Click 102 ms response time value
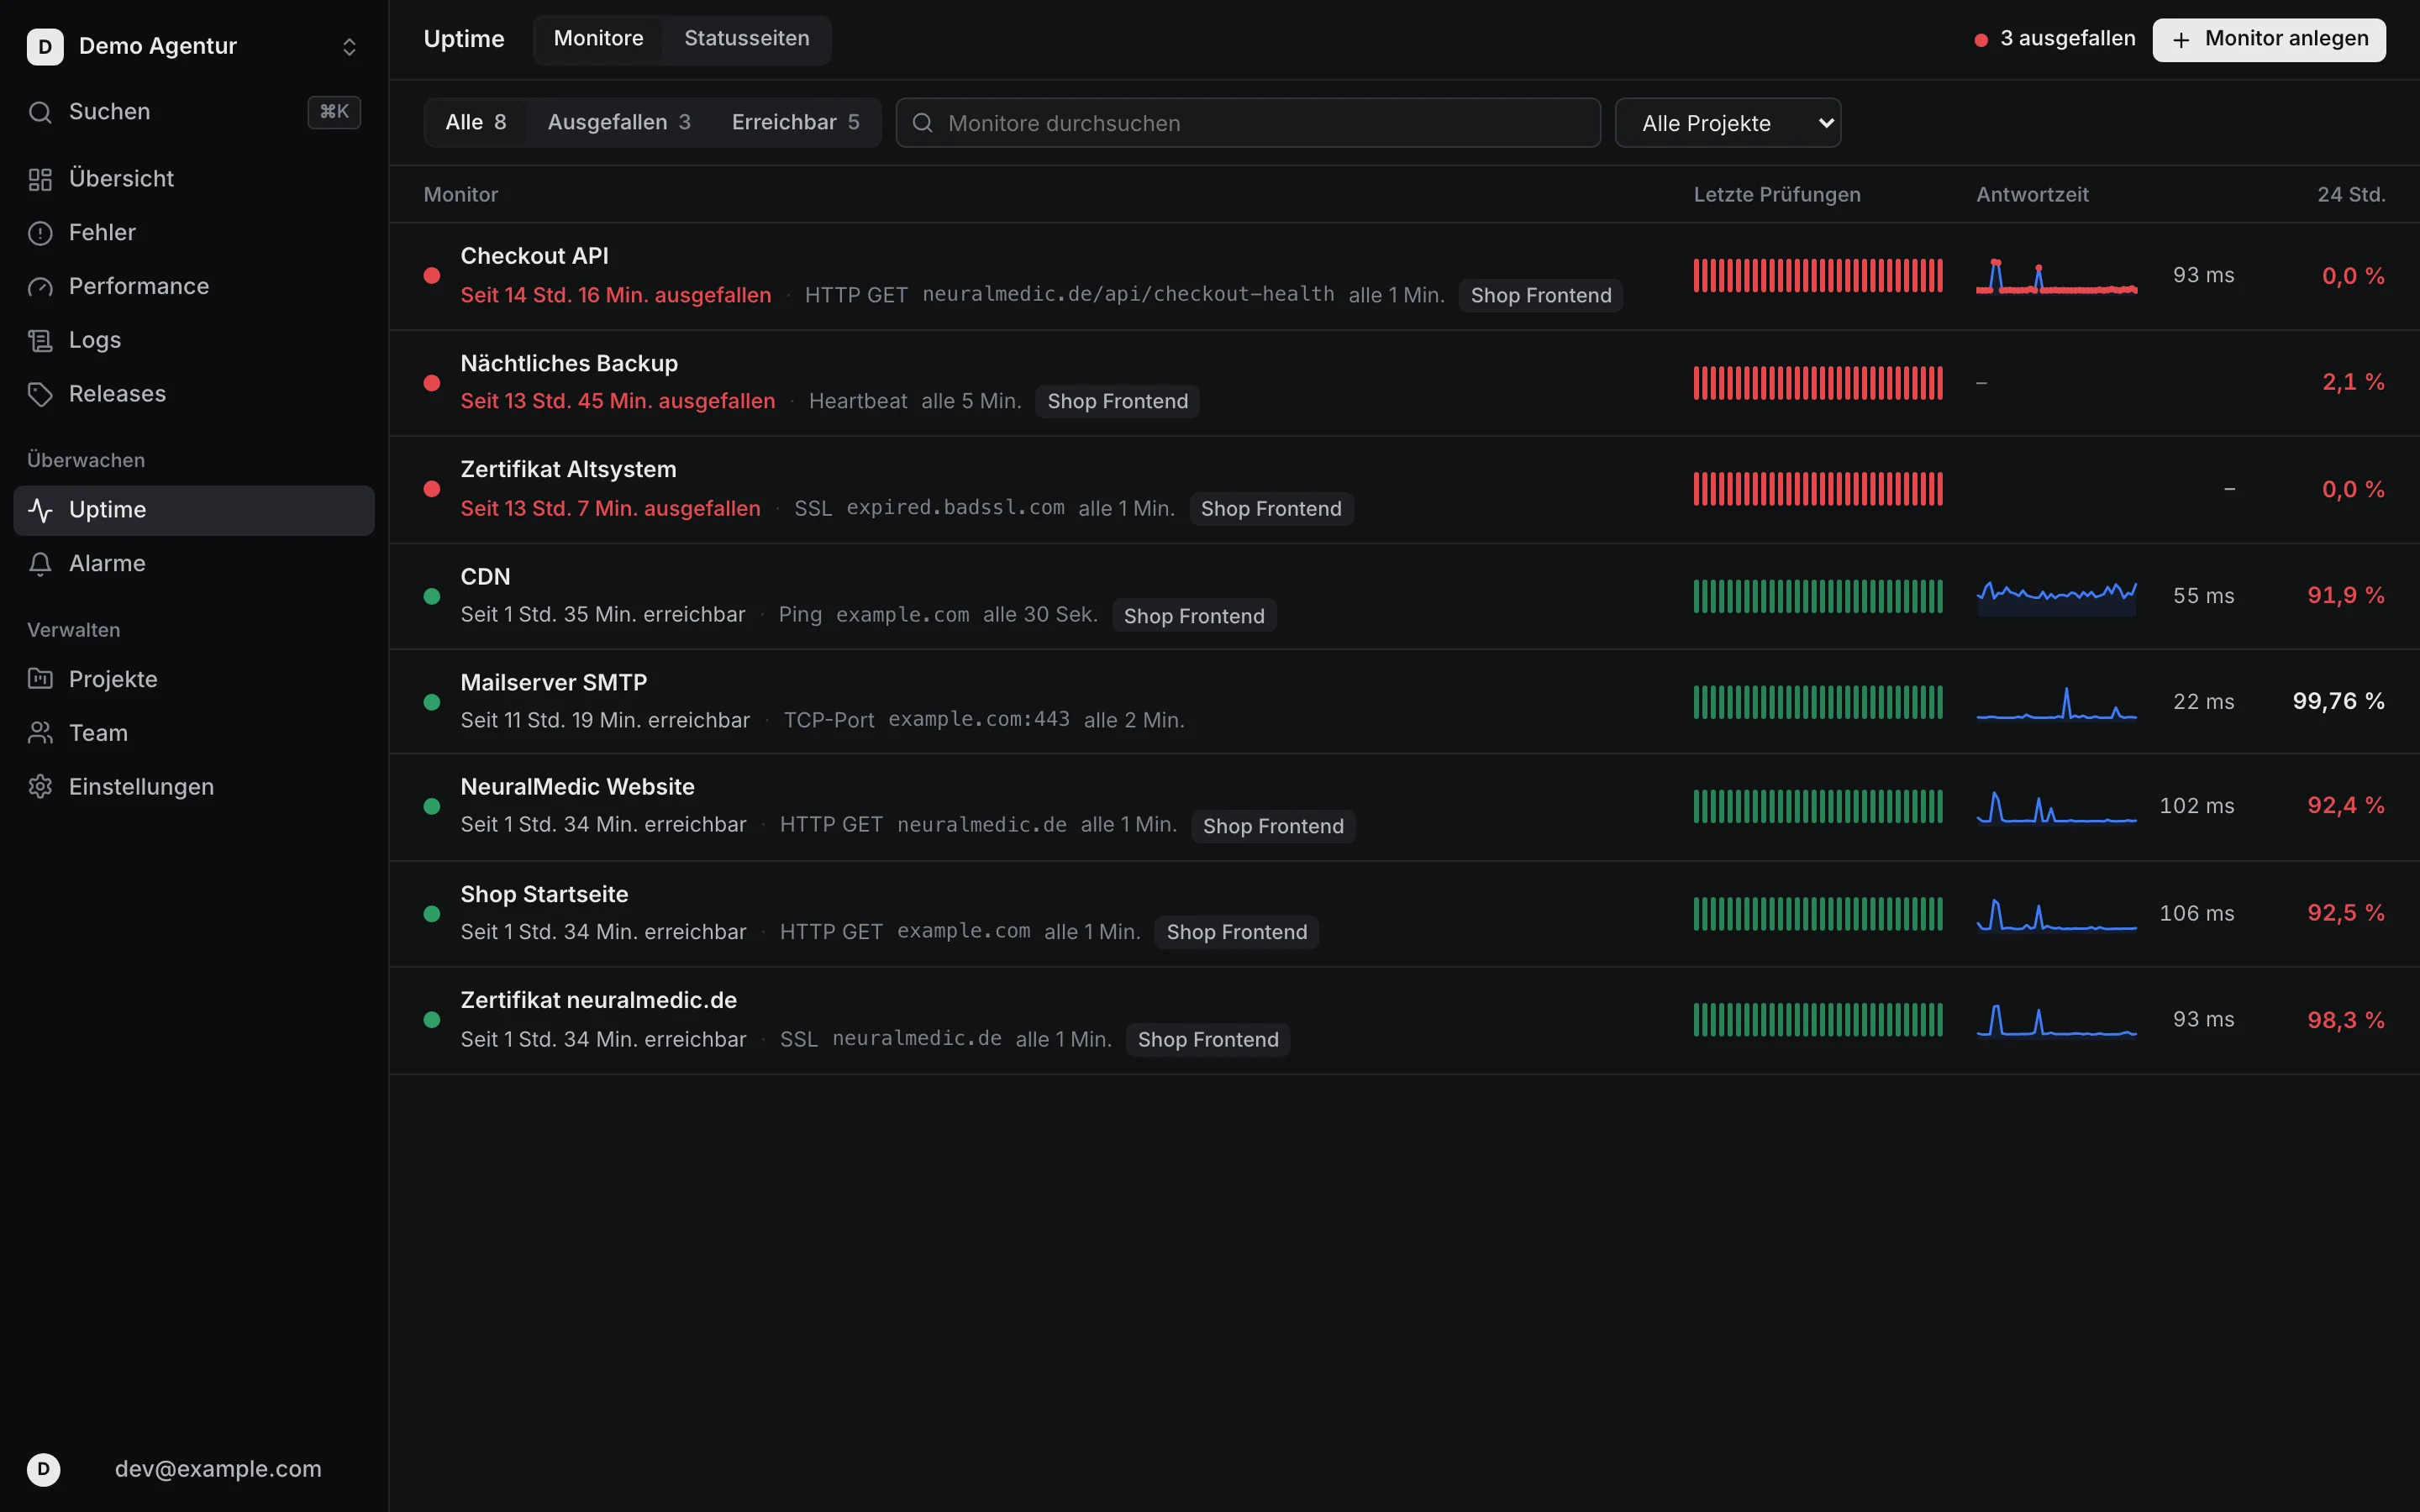The height and width of the screenshot is (1512, 2420). click(2196, 806)
